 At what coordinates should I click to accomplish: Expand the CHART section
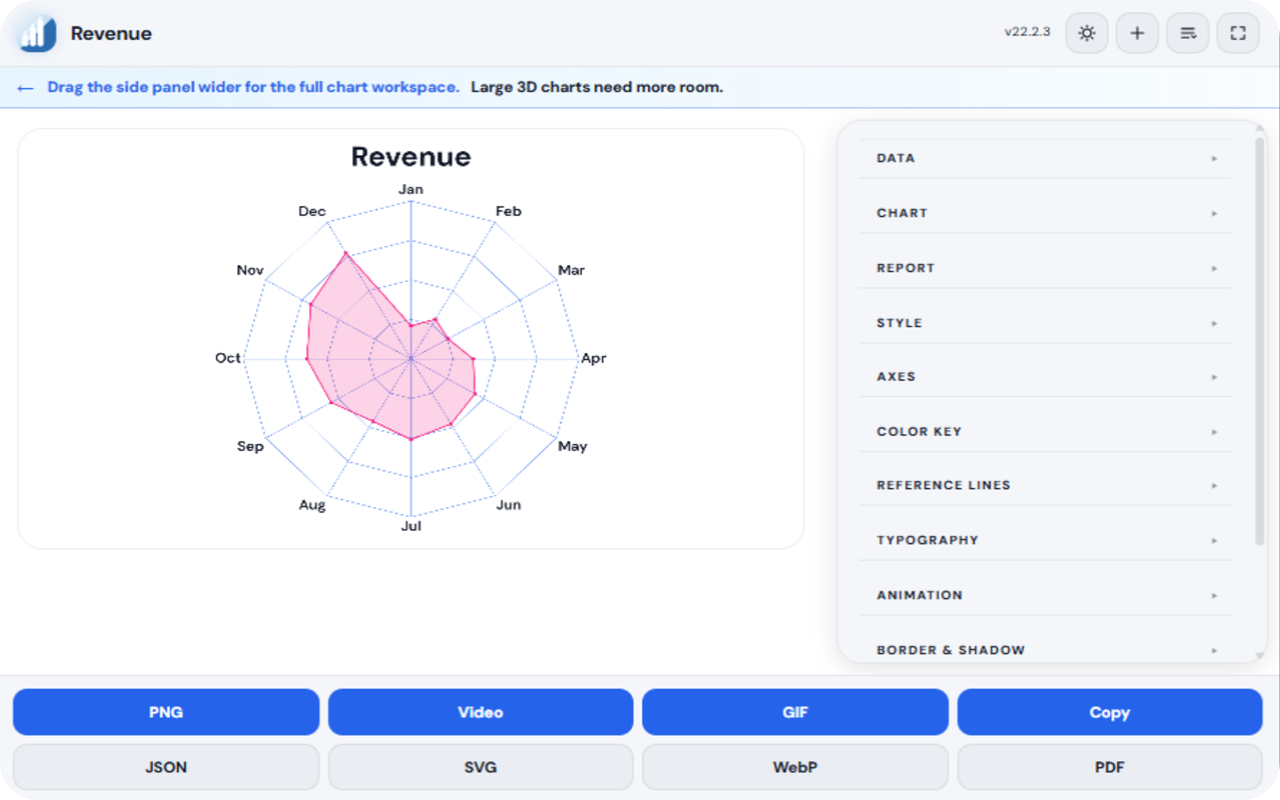pyautogui.click(x=1045, y=213)
